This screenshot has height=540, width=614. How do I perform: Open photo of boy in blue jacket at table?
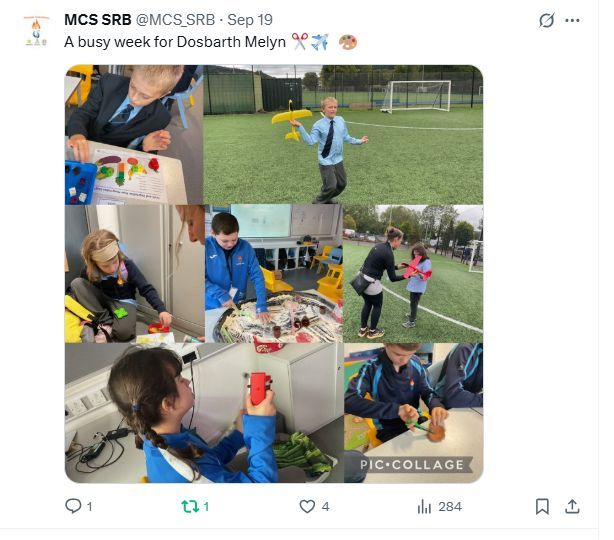pos(273,273)
